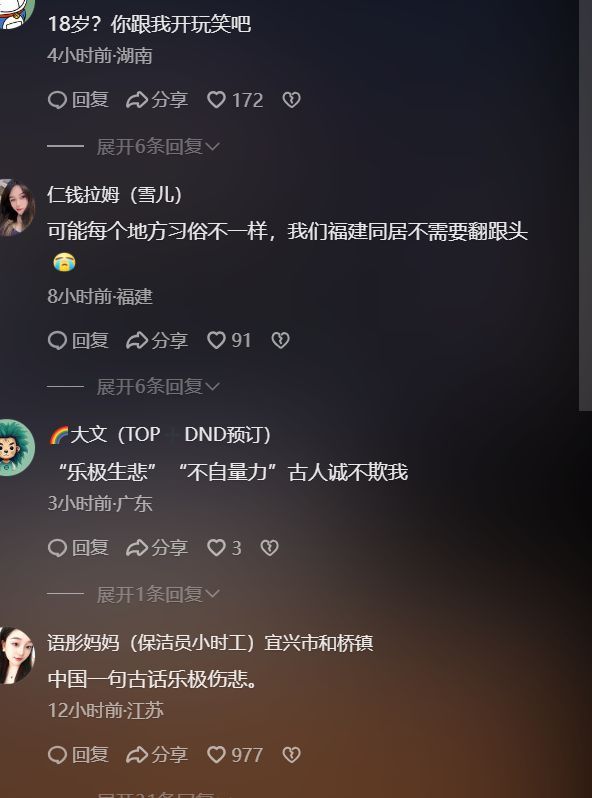Open 大文's lion avatar

pyautogui.click(x=16, y=448)
